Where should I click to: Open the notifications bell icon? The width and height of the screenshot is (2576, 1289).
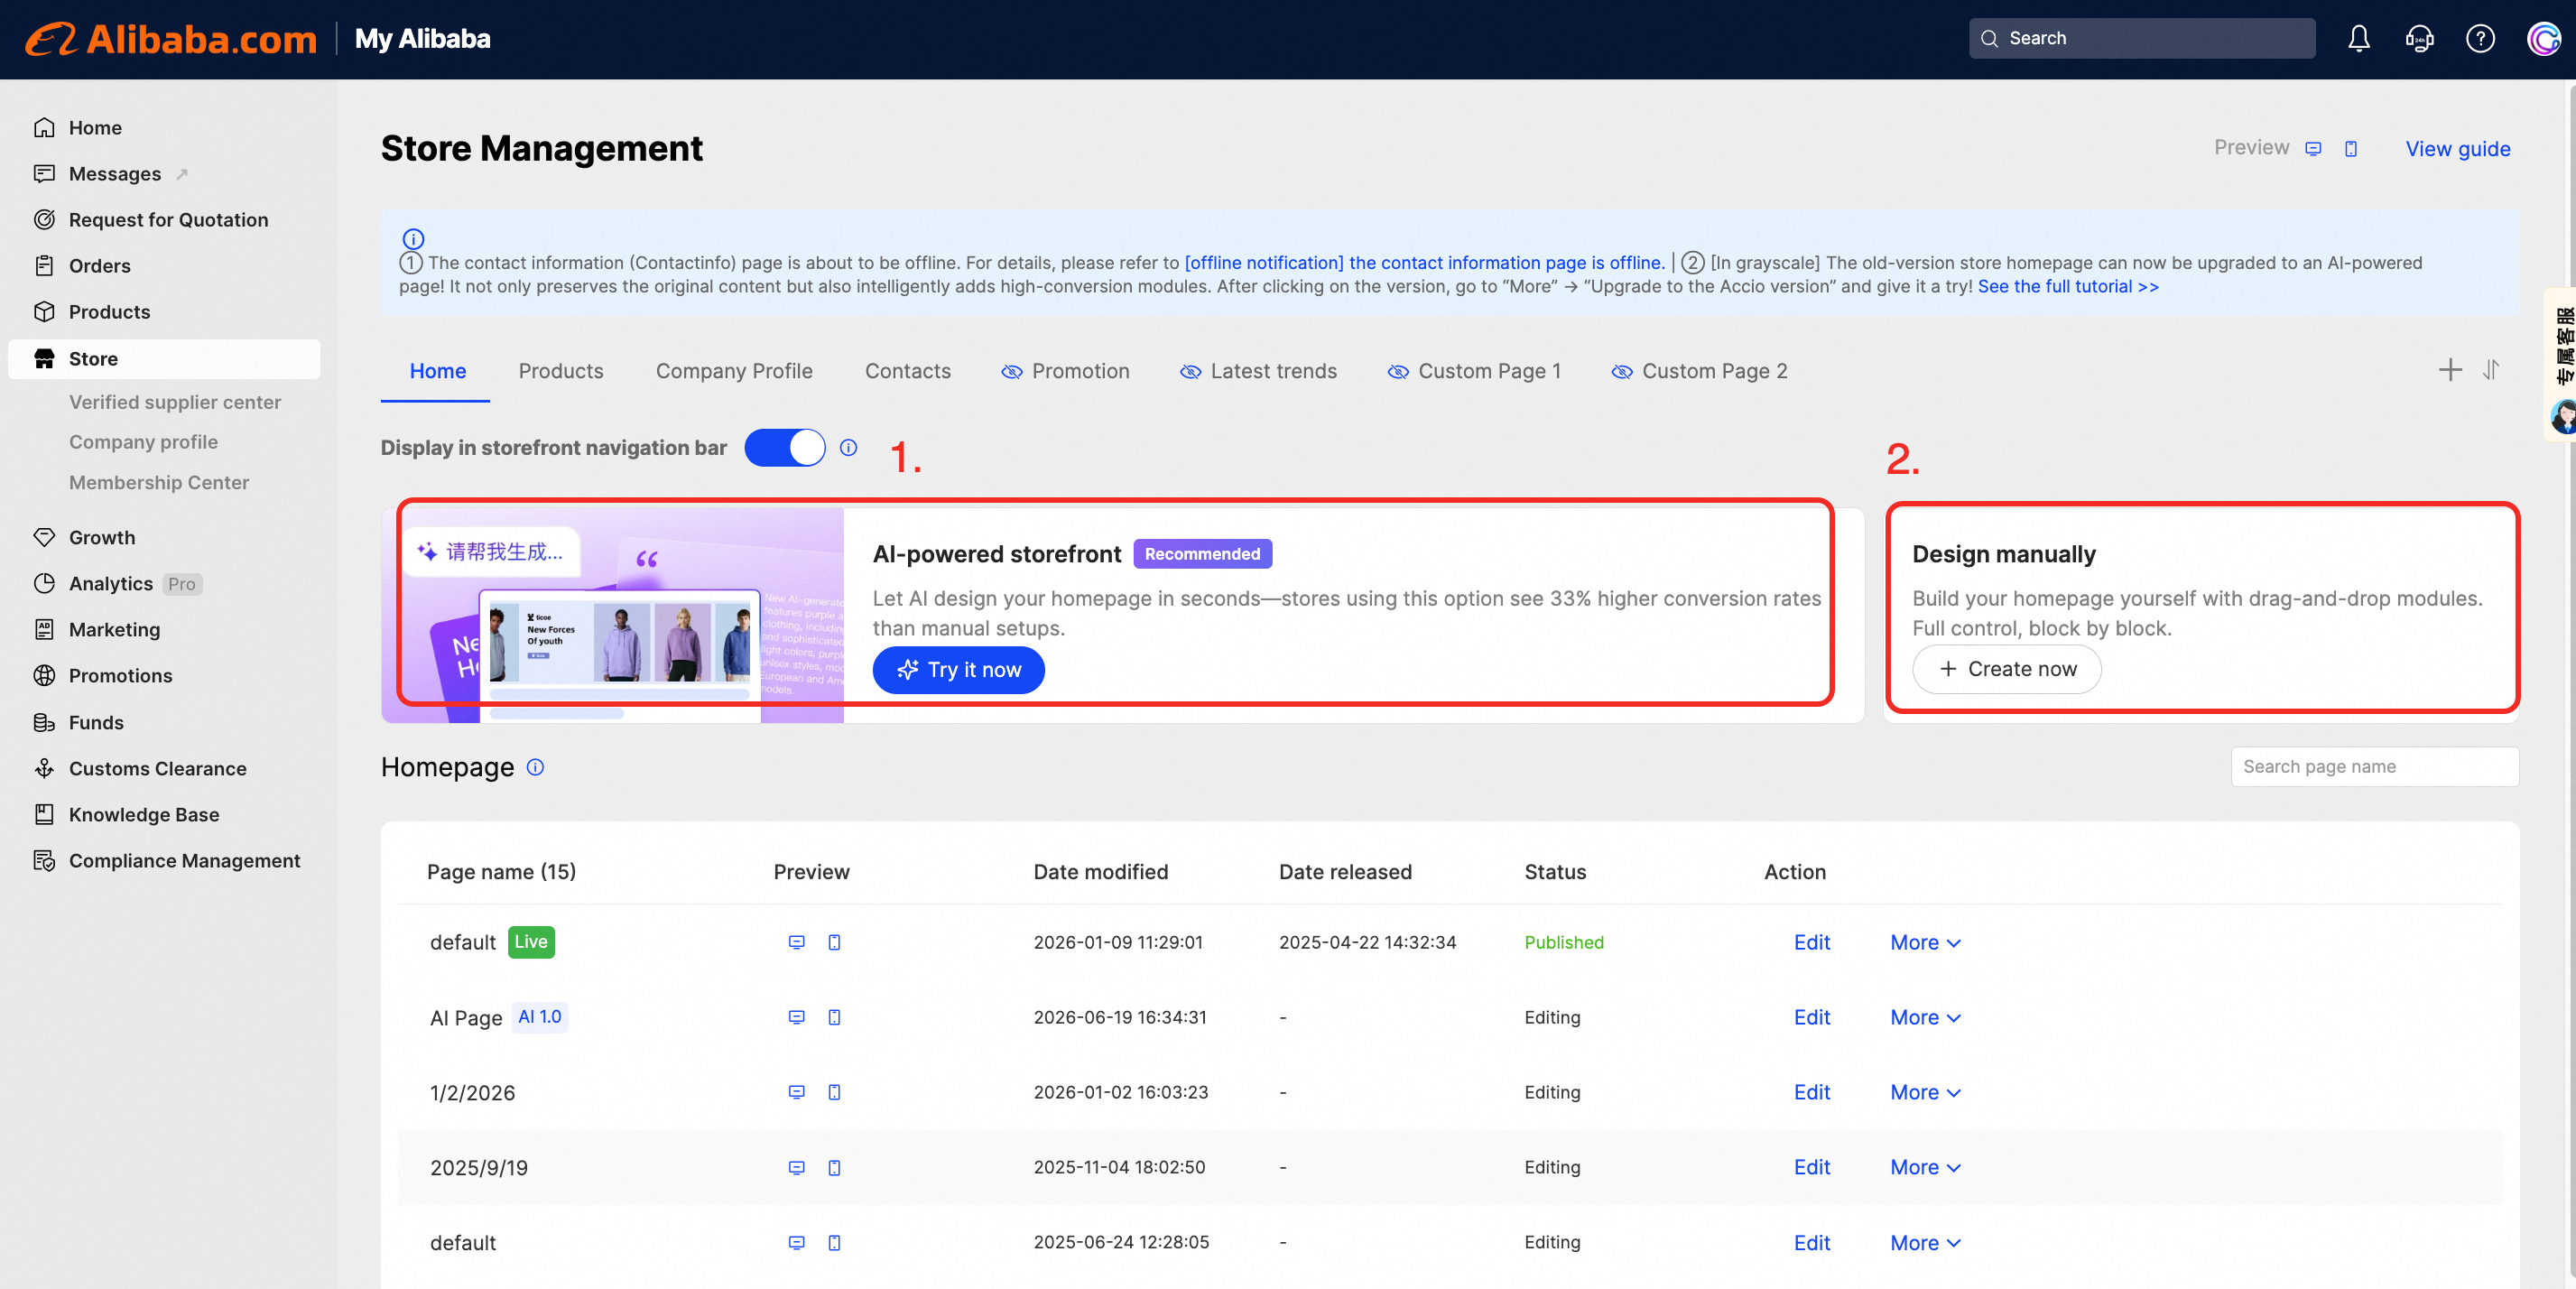pos(2358,38)
